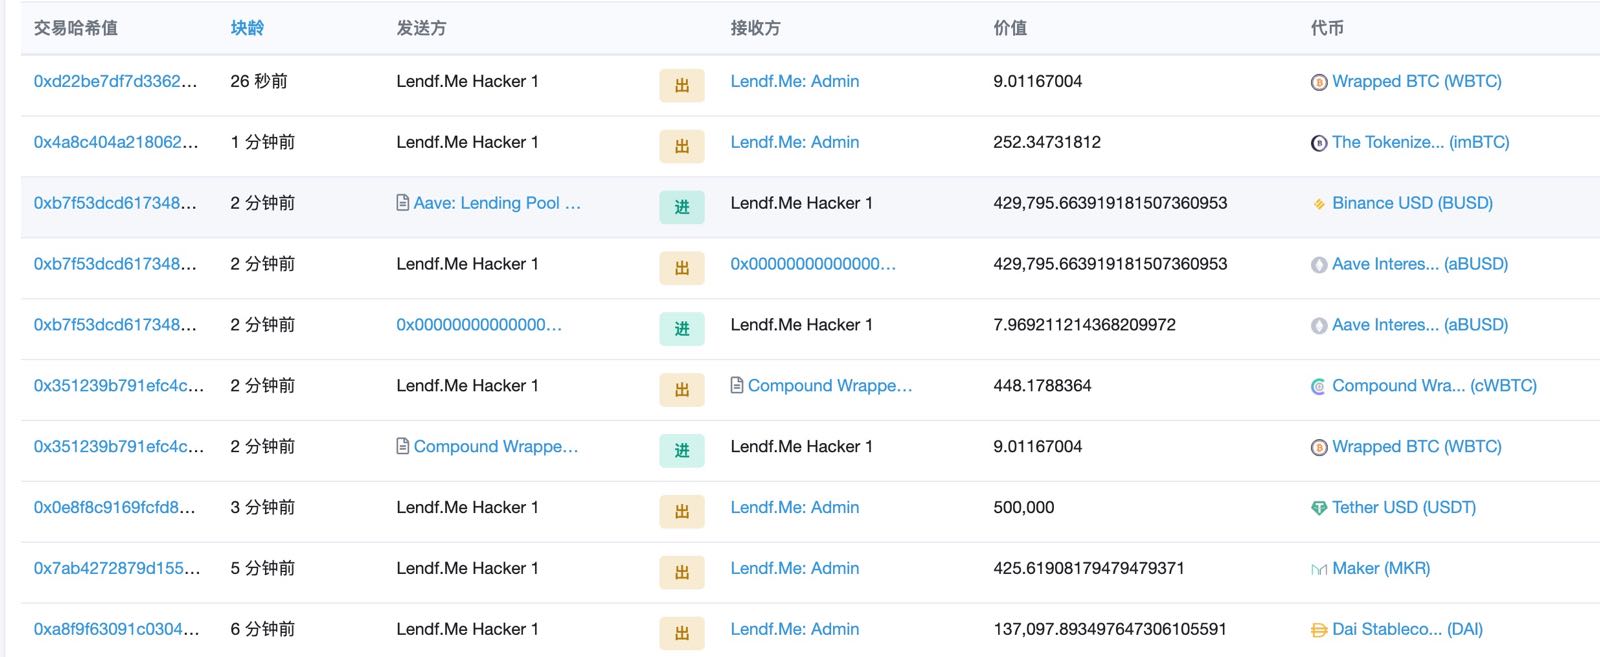This screenshot has height=657, width=1600.
Task: Open The Tokenize... (imBTC) token link
Action: (x=1421, y=142)
